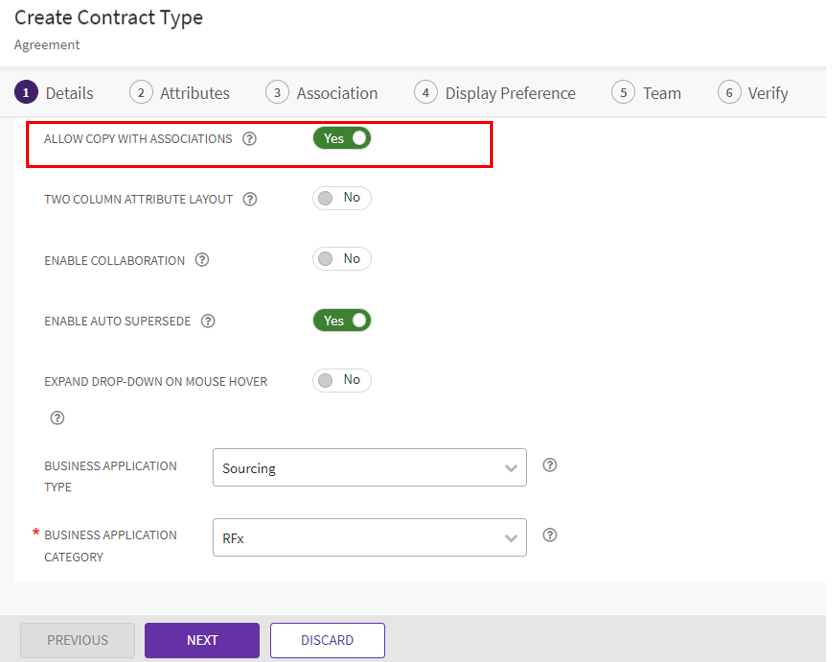Image resolution: width=833 pixels, height=662 pixels.
Task: Expand the Business Application Type dropdown showing Sourcing
Action: (369, 468)
